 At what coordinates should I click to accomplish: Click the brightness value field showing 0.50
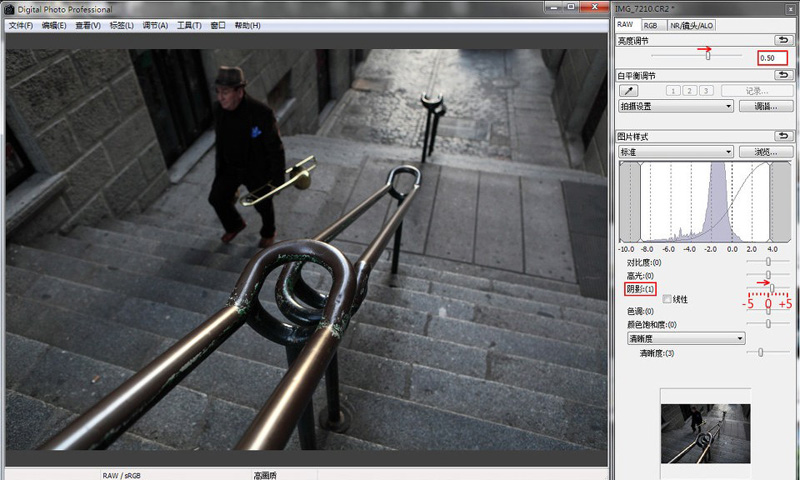pyautogui.click(x=772, y=58)
